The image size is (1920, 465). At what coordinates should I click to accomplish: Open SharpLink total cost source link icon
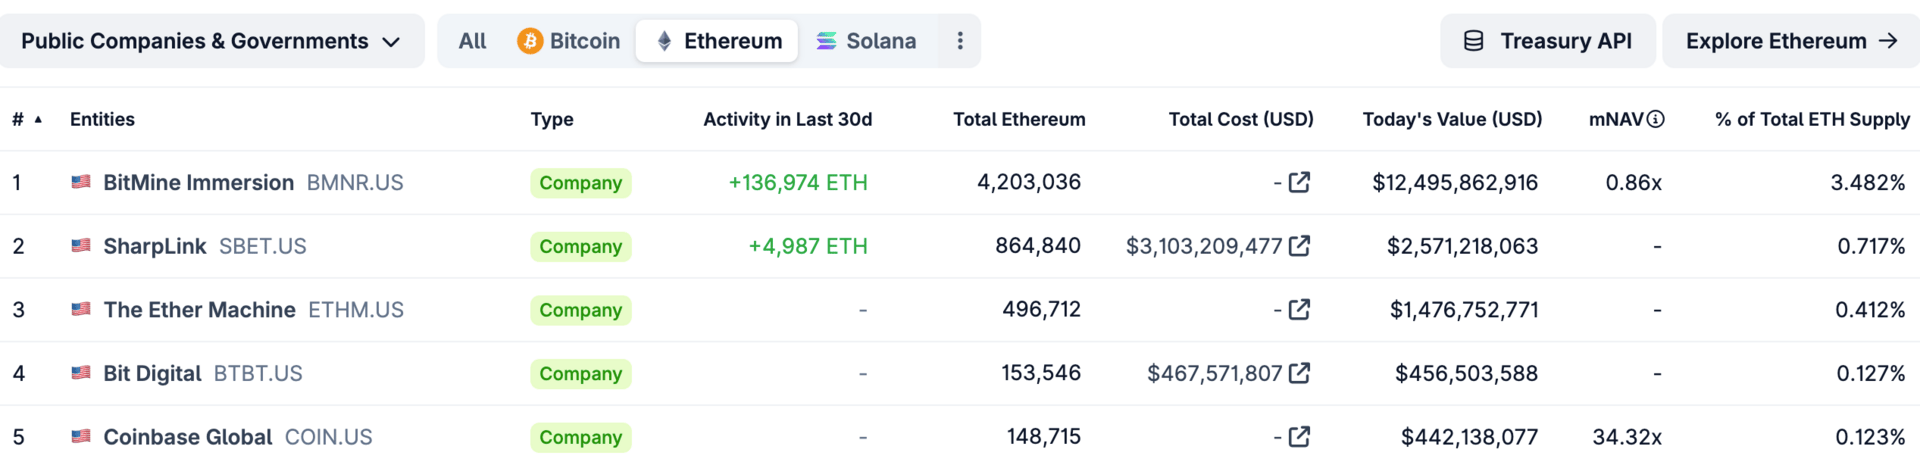(x=1299, y=246)
